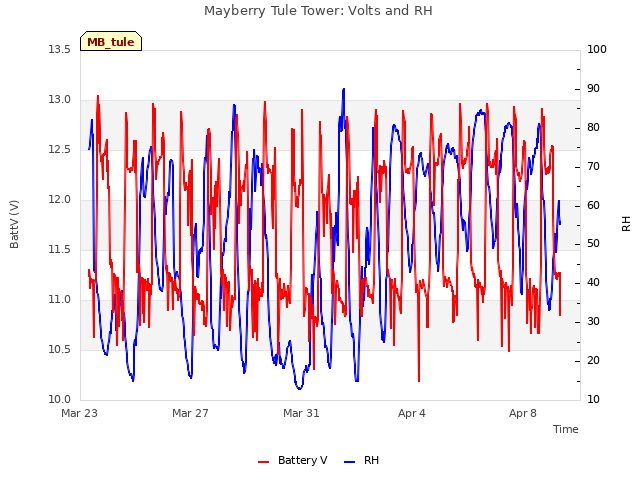Click the 20 RH axis value
Viewport: 640px width, 480px height.
[593, 360]
